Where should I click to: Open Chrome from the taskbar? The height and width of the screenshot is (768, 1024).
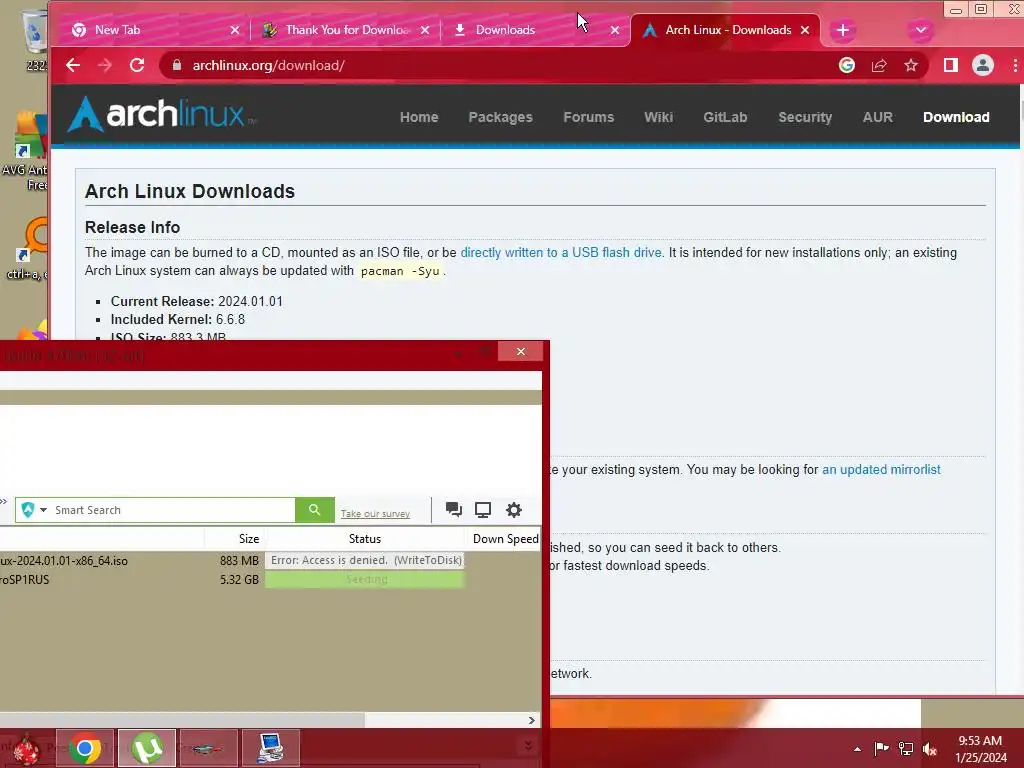[x=85, y=748]
